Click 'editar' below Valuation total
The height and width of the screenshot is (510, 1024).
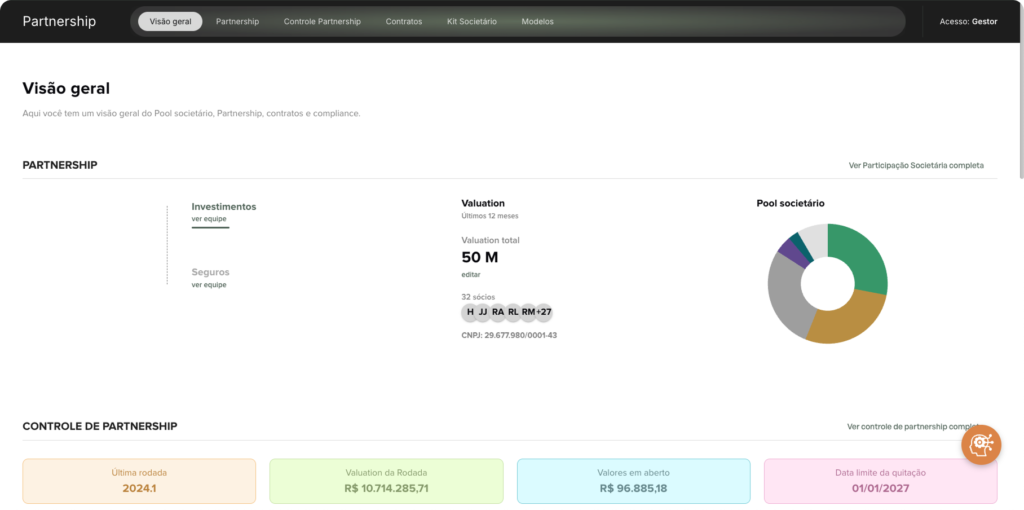pyautogui.click(x=471, y=274)
